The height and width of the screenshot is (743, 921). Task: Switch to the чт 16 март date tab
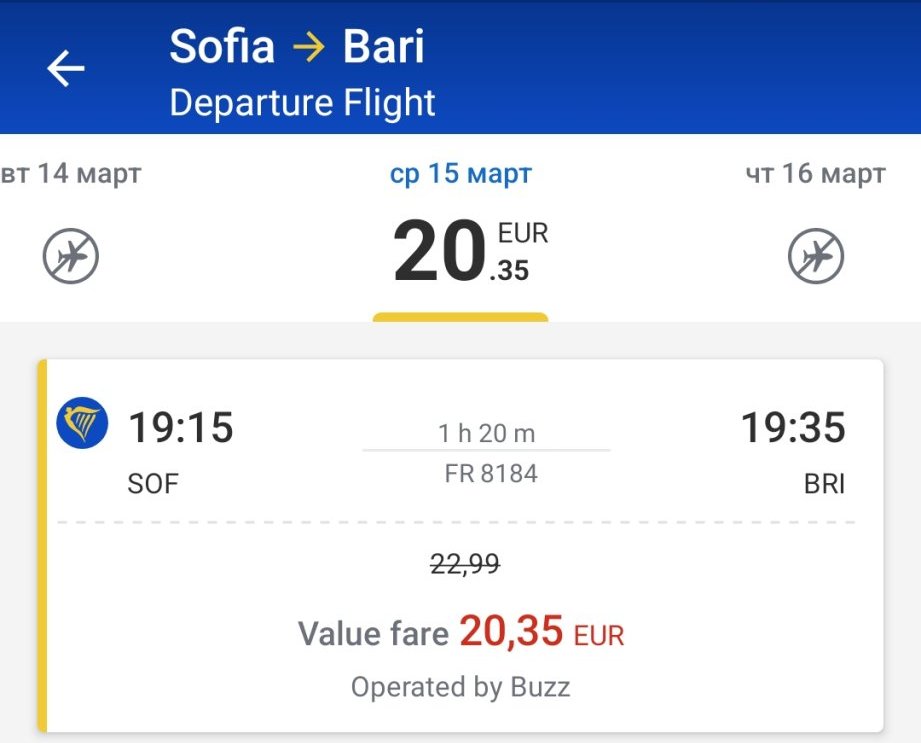click(816, 174)
